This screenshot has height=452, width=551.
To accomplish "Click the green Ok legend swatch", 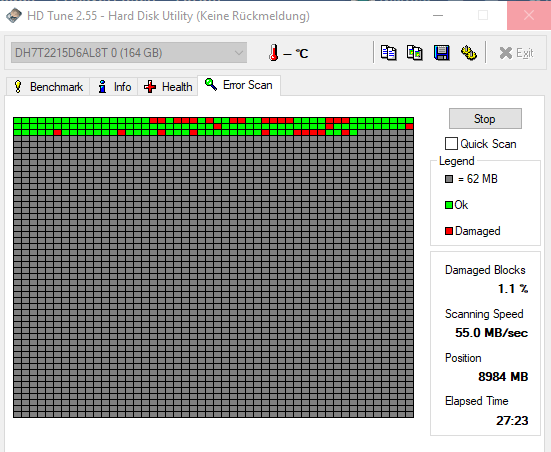I will pyautogui.click(x=449, y=205).
